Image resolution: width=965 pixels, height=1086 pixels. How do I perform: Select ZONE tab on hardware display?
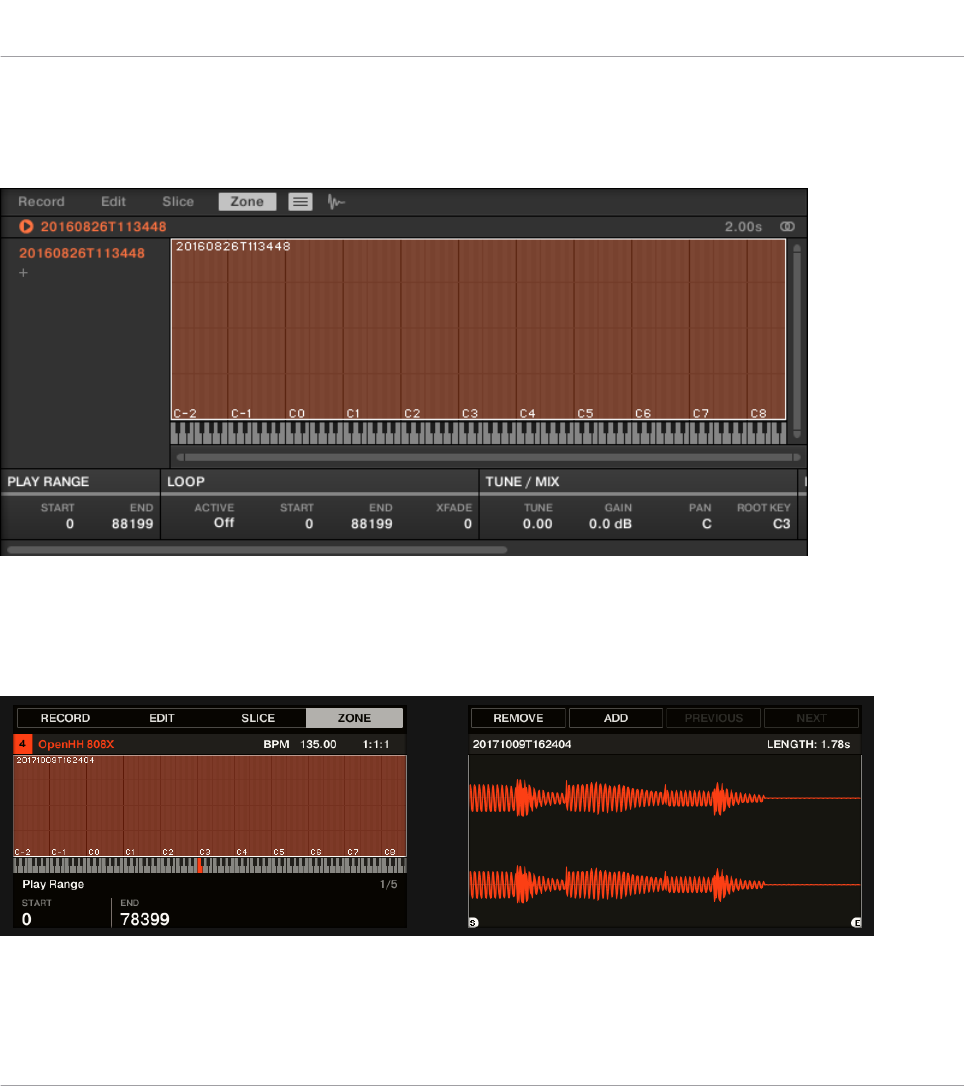tap(354, 718)
